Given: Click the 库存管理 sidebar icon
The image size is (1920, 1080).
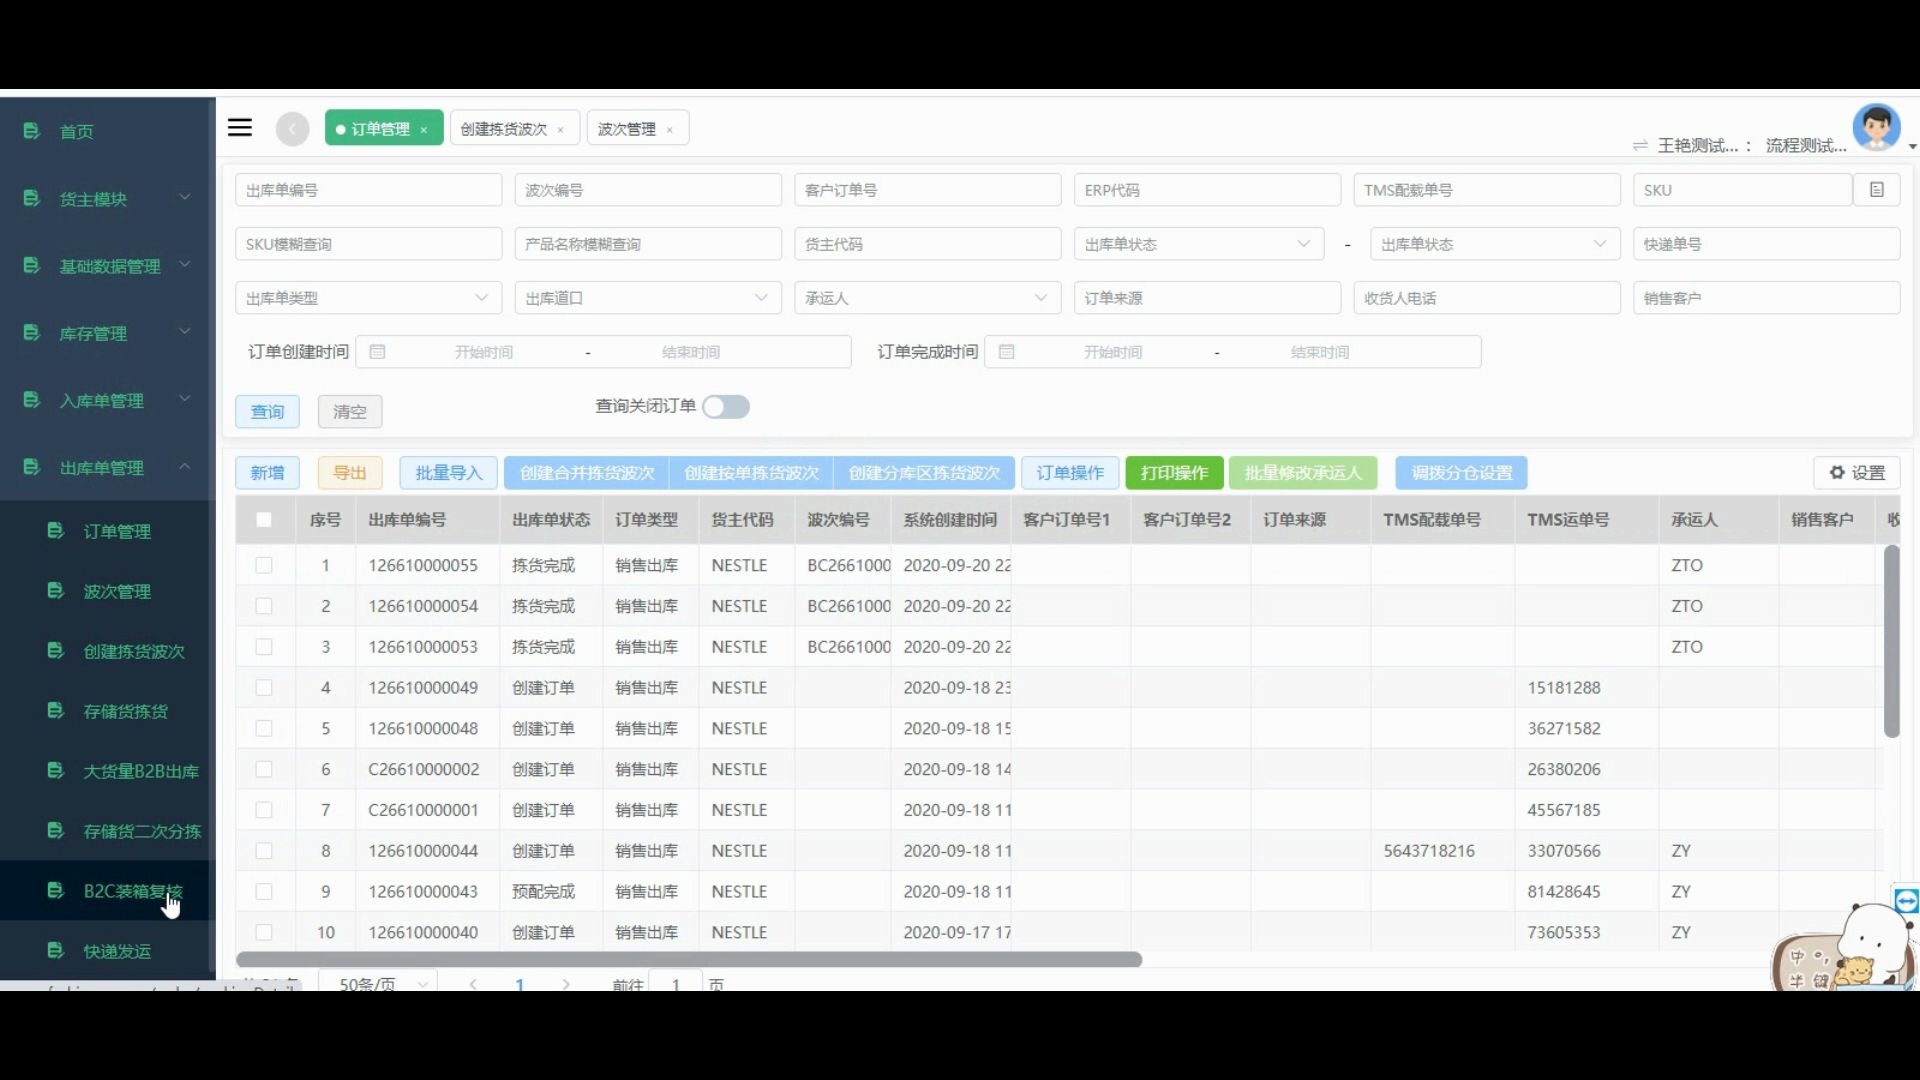Looking at the screenshot, I should [x=31, y=332].
